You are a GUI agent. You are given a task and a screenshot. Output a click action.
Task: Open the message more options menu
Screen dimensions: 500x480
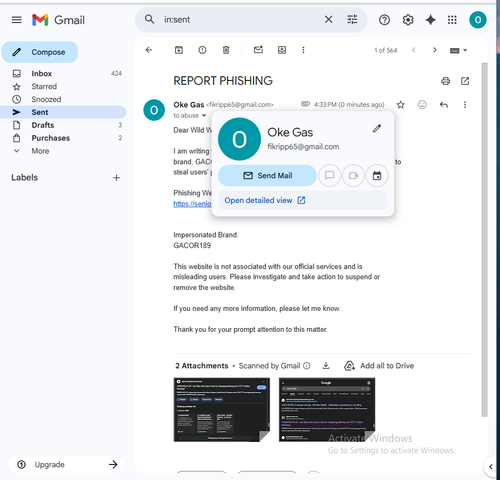(465, 105)
